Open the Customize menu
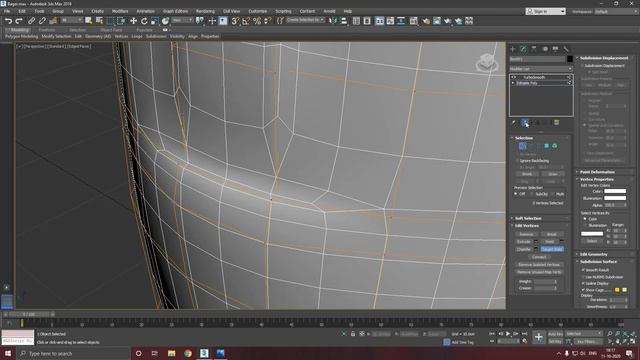Image resolution: width=640 pixels, height=360 pixels. [258, 11]
